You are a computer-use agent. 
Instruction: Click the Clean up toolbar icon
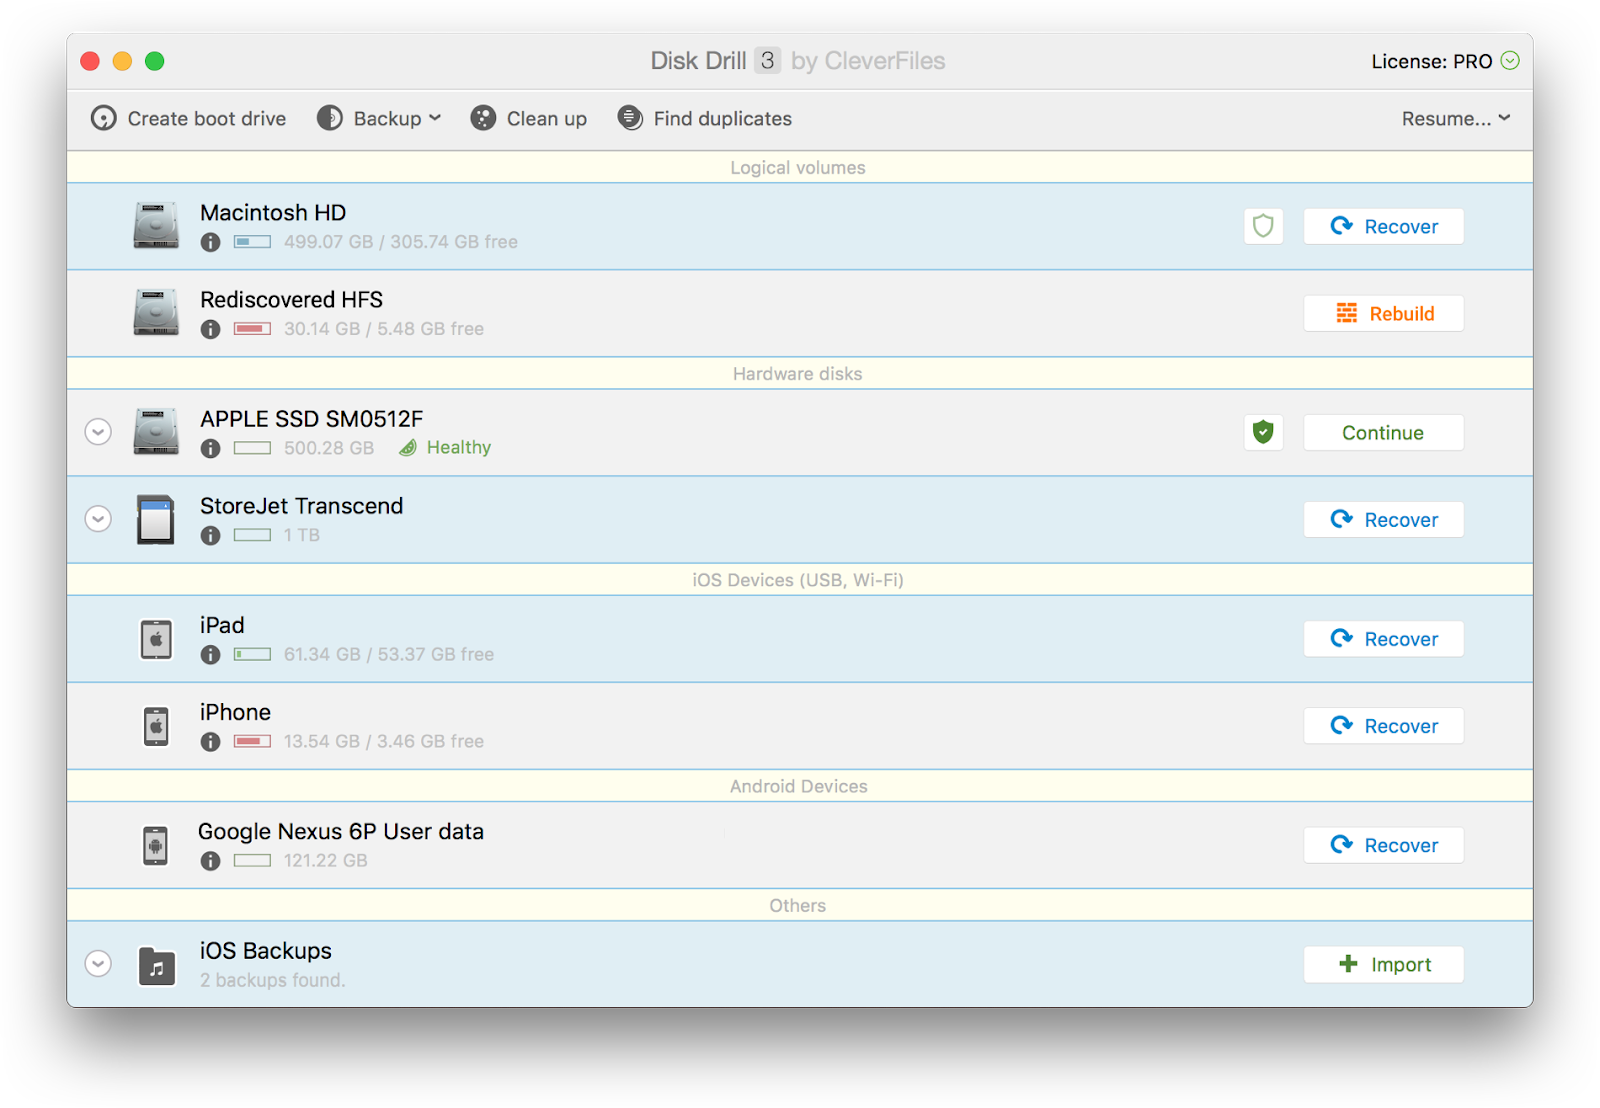pyautogui.click(x=483, y=119)
